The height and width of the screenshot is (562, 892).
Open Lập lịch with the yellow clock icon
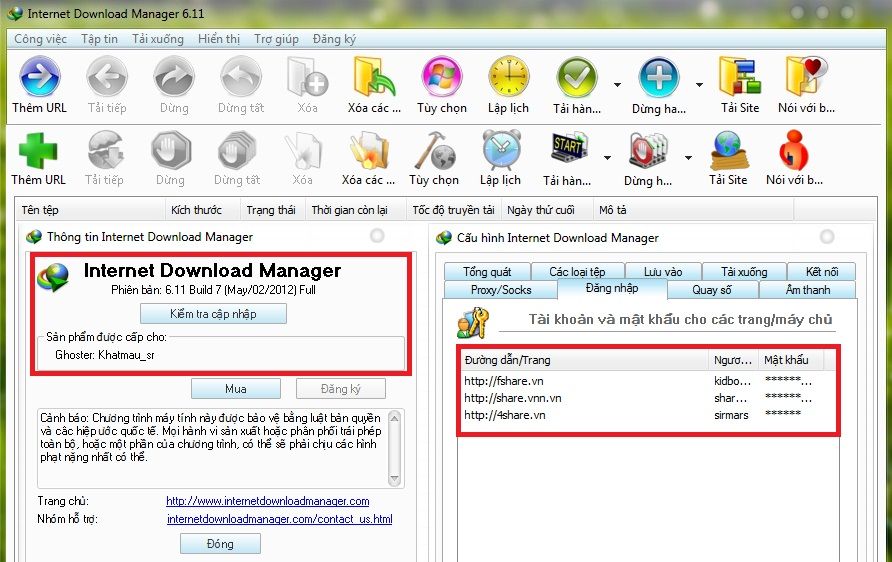pos(509,76)
